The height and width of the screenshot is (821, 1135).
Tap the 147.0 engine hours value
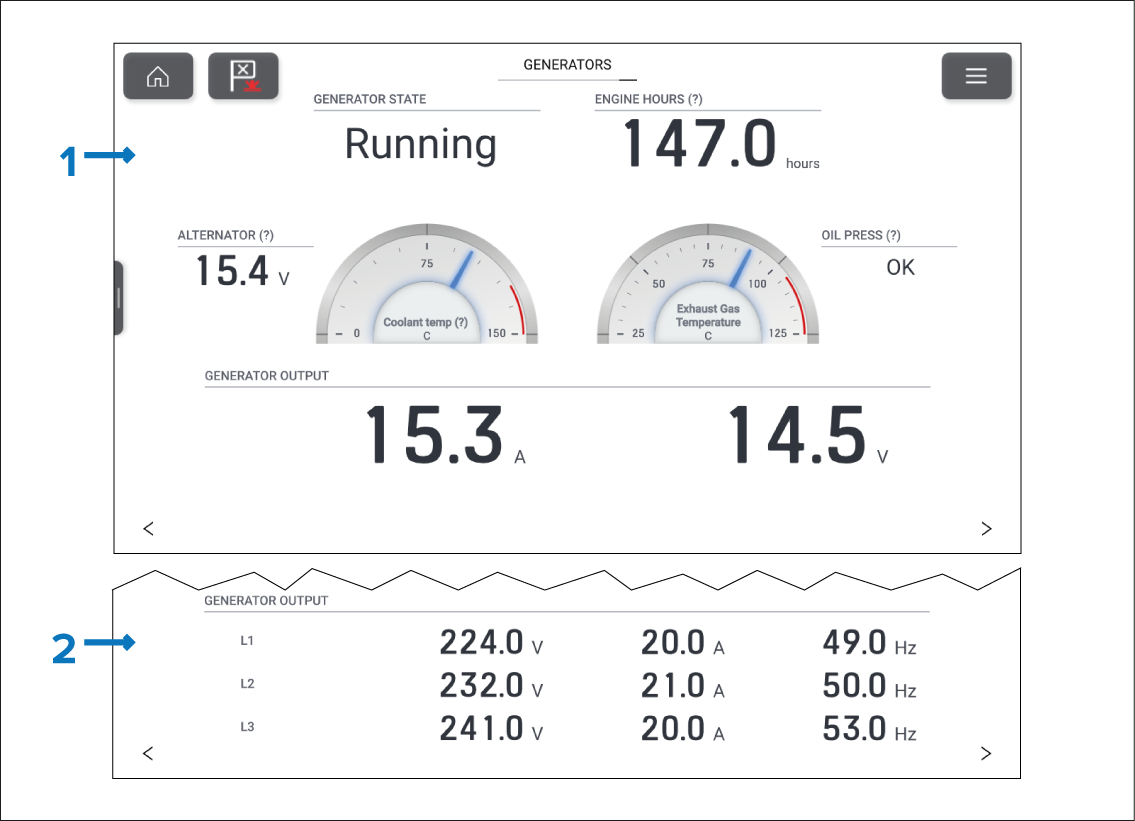[x=700, y=145]
